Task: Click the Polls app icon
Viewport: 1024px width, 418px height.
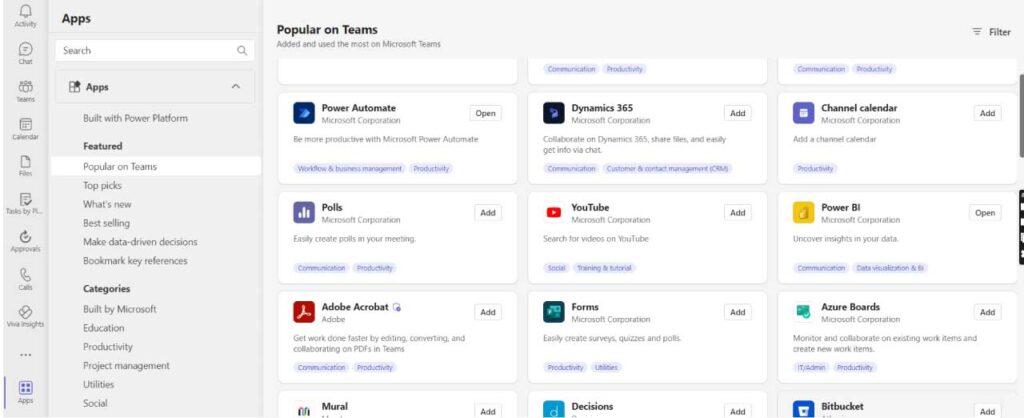Action: (x=304, y=212)
